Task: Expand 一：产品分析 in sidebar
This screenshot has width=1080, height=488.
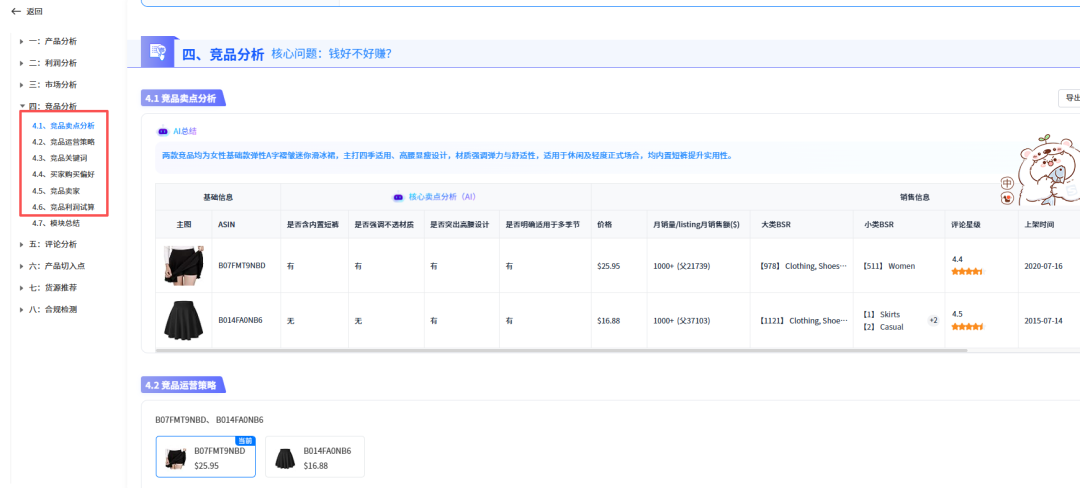Action: point(22,41)
